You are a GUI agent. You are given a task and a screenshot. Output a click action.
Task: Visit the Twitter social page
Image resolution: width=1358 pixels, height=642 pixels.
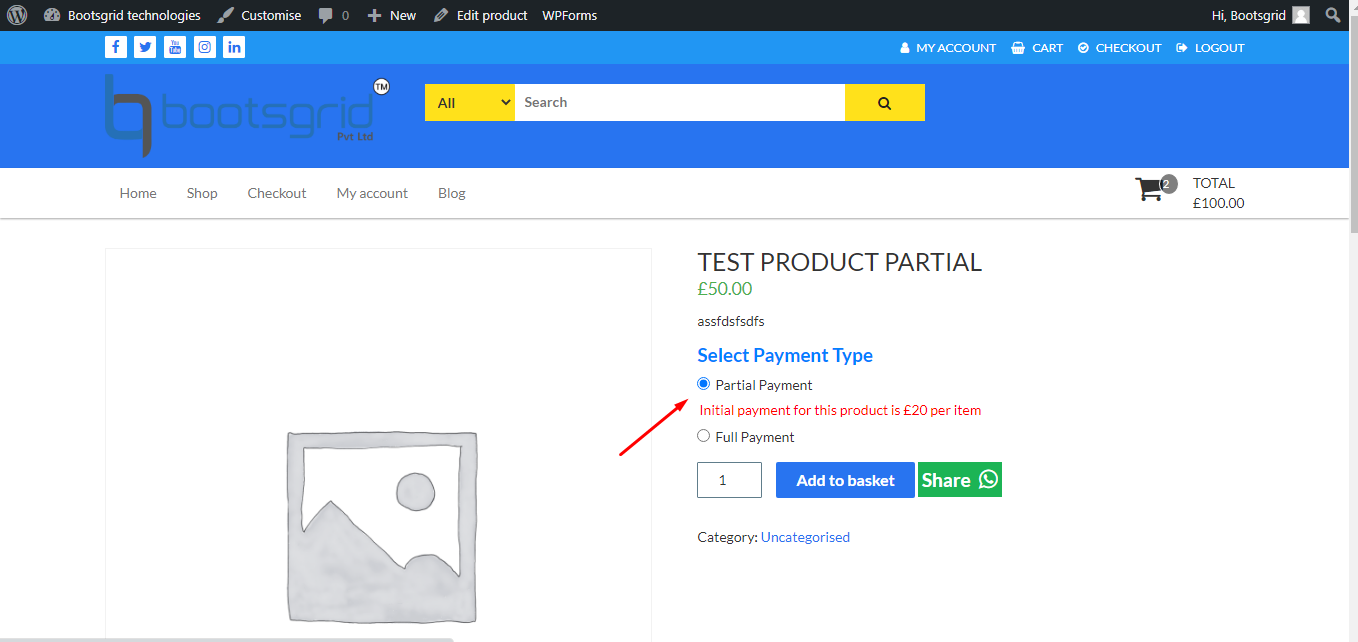[145, 47]
